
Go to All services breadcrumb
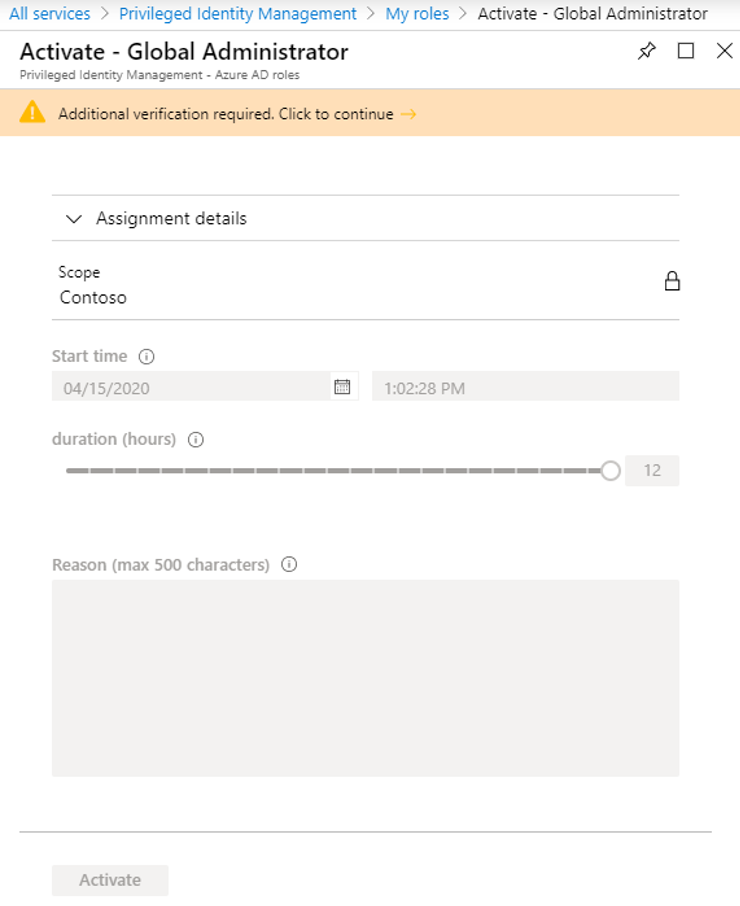pos(50,14)
